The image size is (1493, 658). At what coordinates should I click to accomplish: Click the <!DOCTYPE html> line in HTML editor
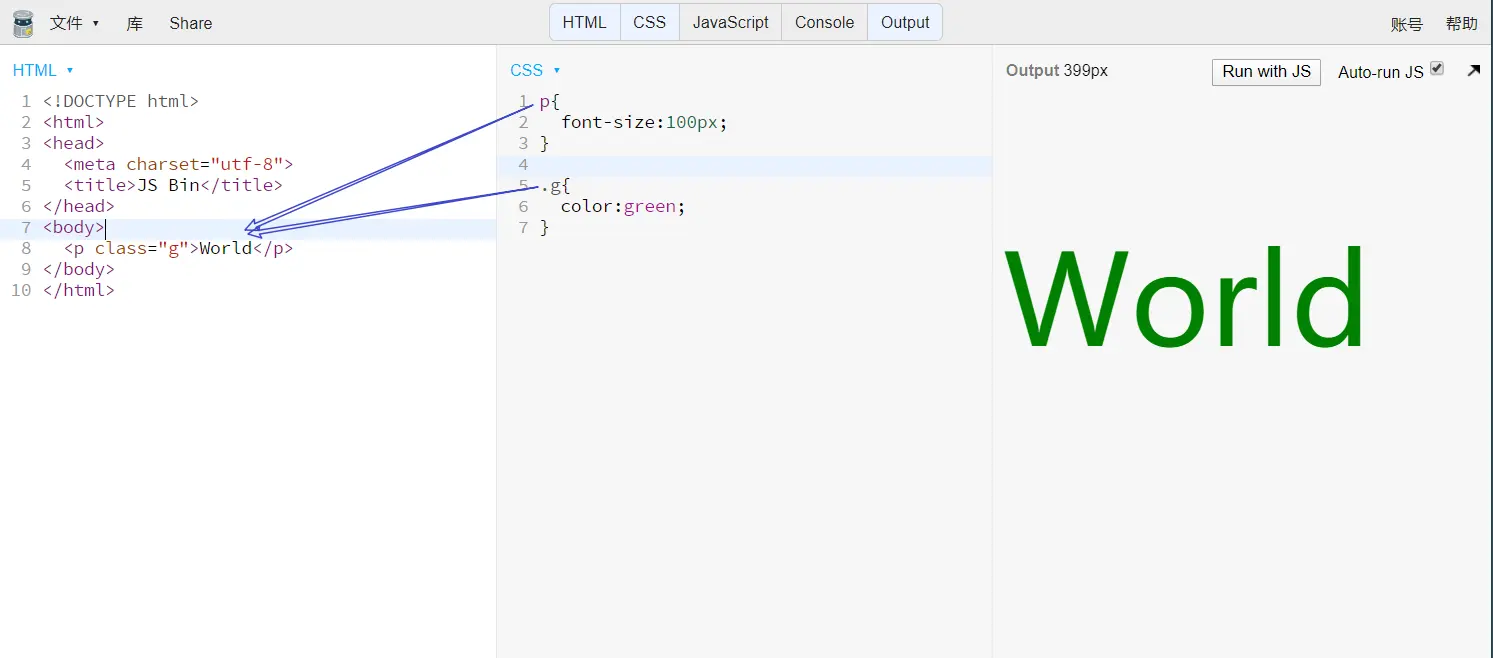tap(121, 101)
